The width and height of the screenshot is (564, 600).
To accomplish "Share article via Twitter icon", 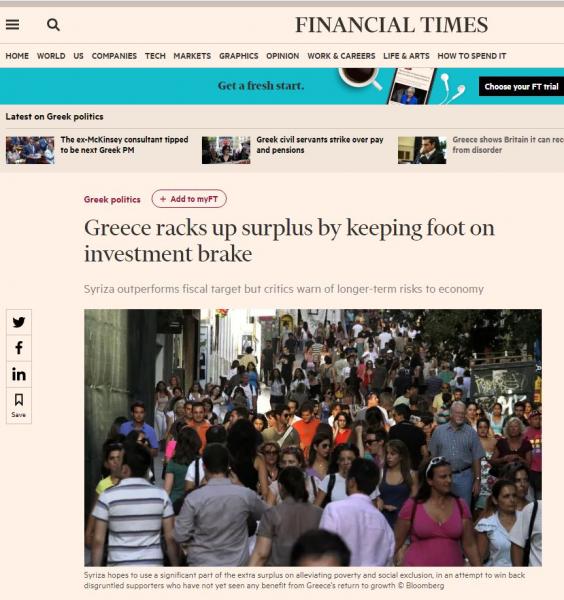I will pyautogui.click(x=19, y=322).
